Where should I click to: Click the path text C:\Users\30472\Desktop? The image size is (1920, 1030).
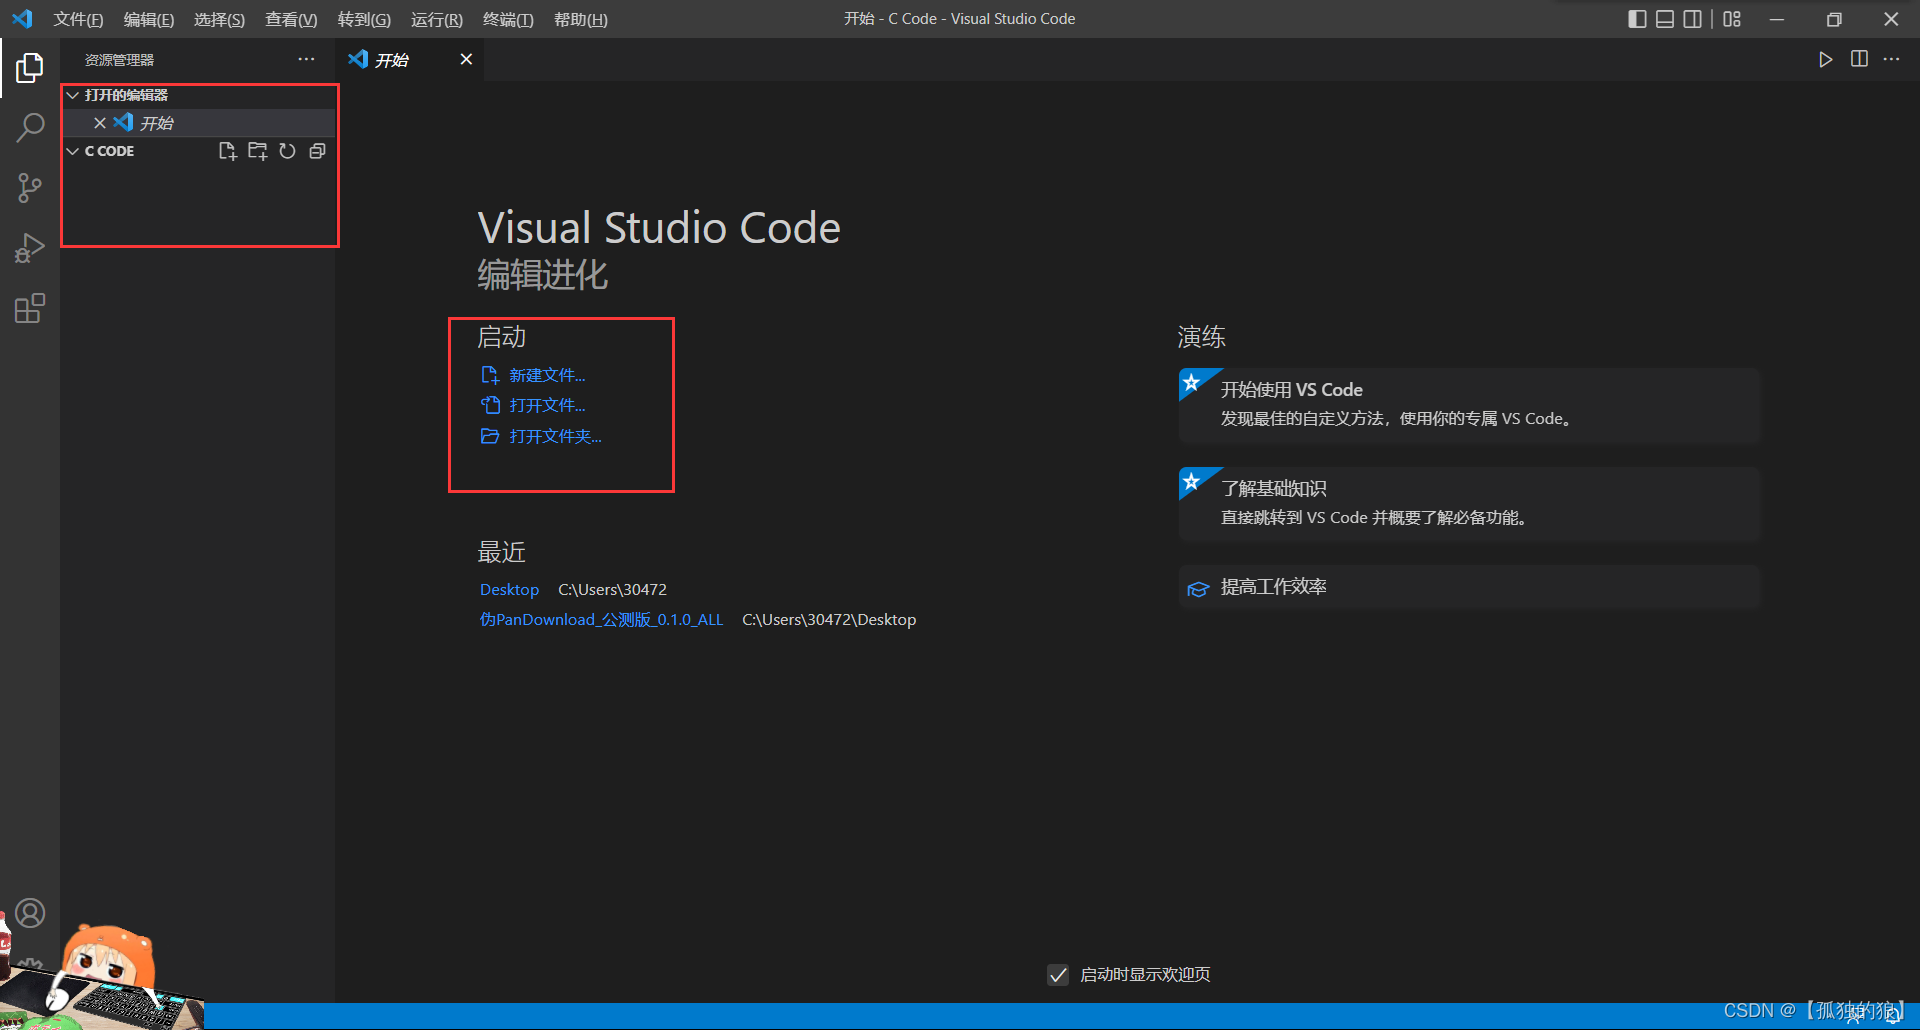click(829, 620)
